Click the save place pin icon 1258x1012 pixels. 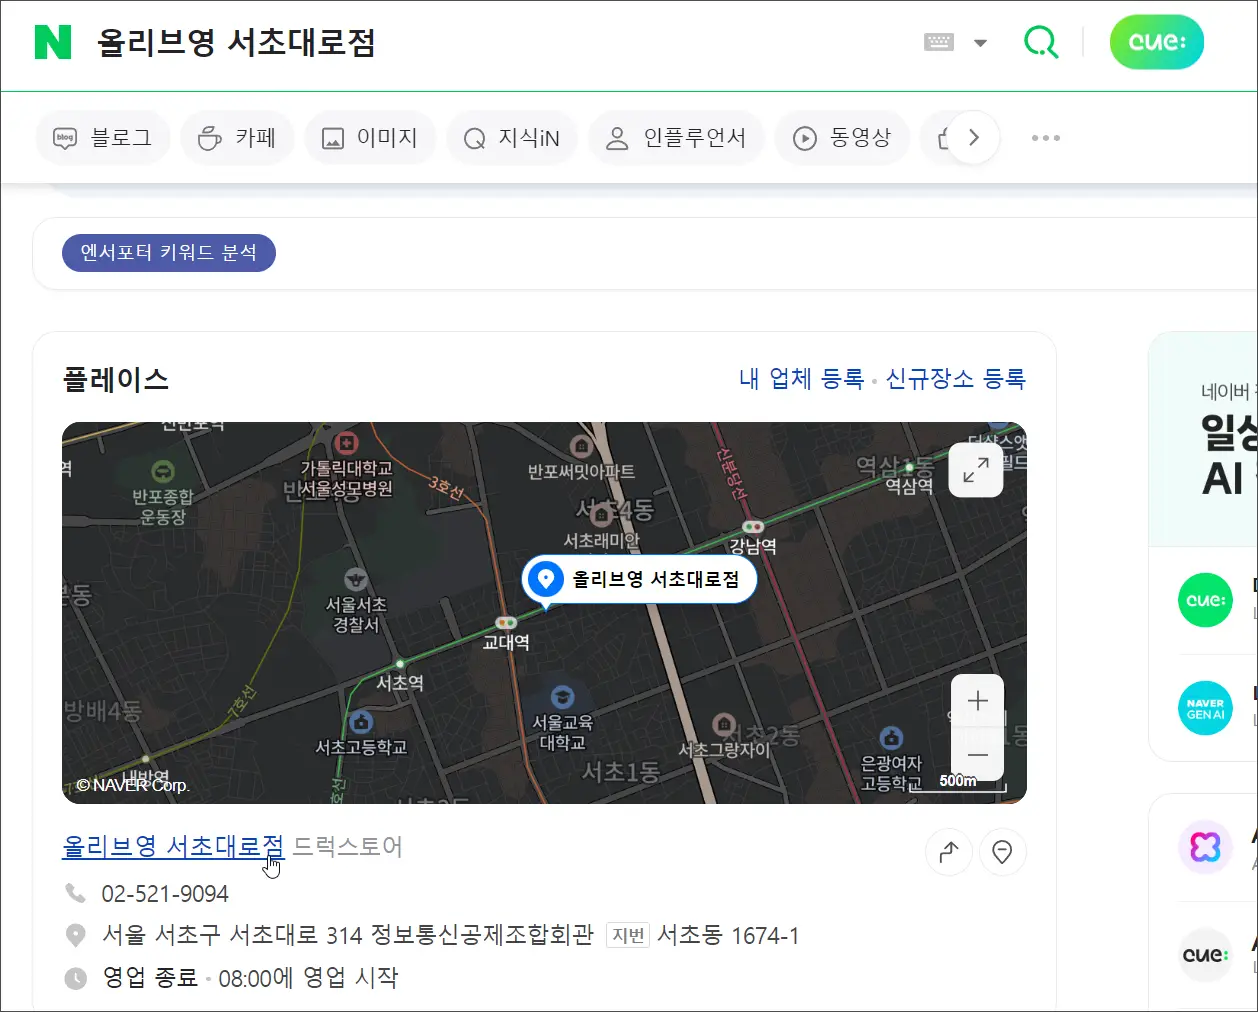tap(1002, 852)
